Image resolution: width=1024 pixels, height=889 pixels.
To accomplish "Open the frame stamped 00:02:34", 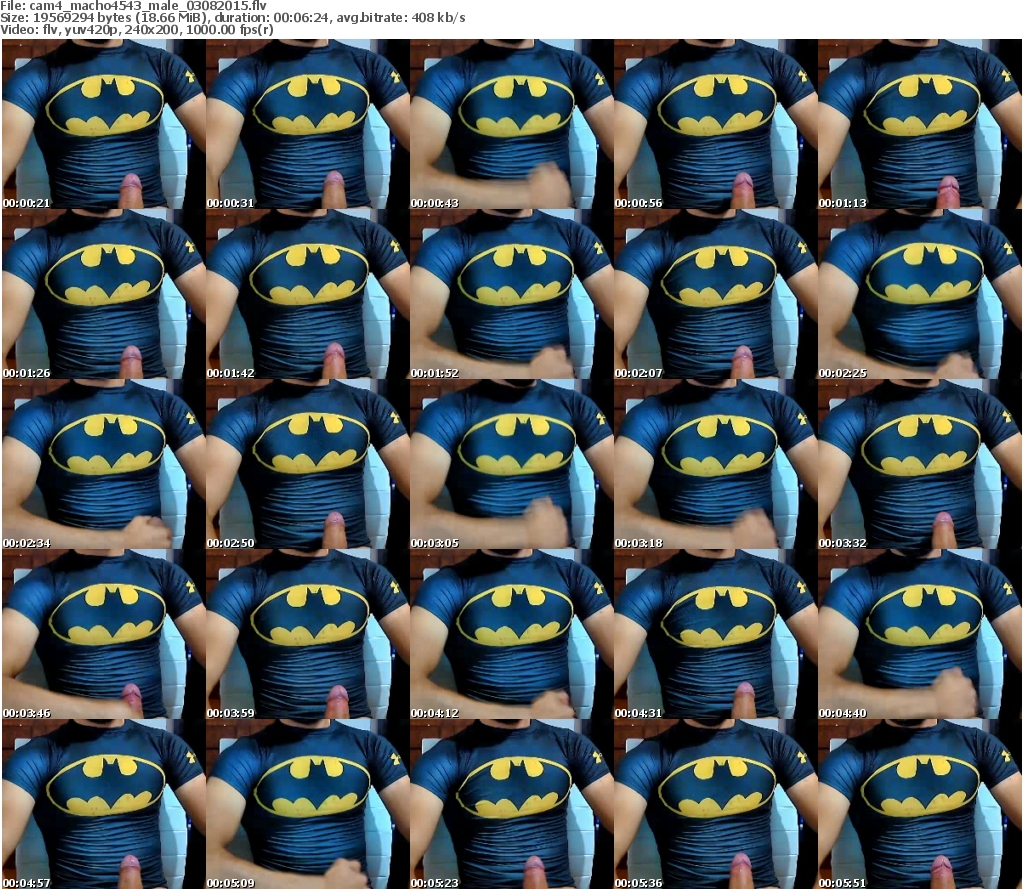I will coord(104,464).
